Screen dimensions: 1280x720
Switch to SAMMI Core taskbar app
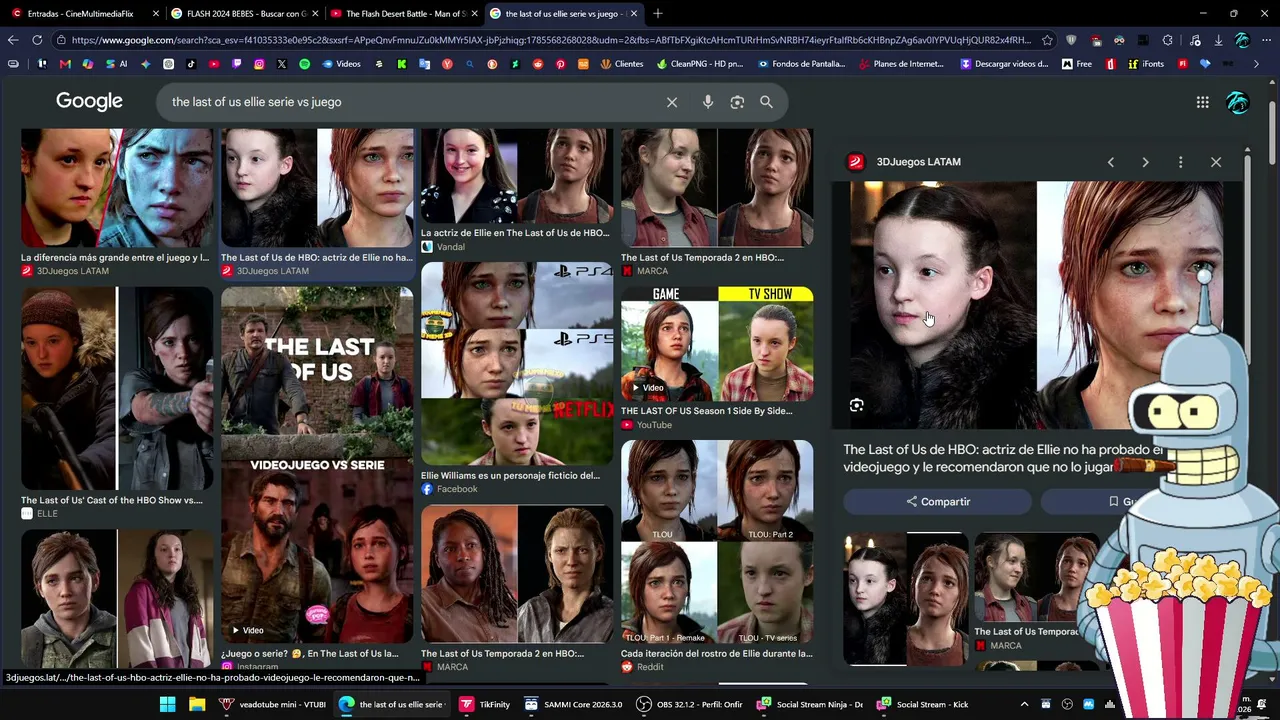click(x=574, y=704)
